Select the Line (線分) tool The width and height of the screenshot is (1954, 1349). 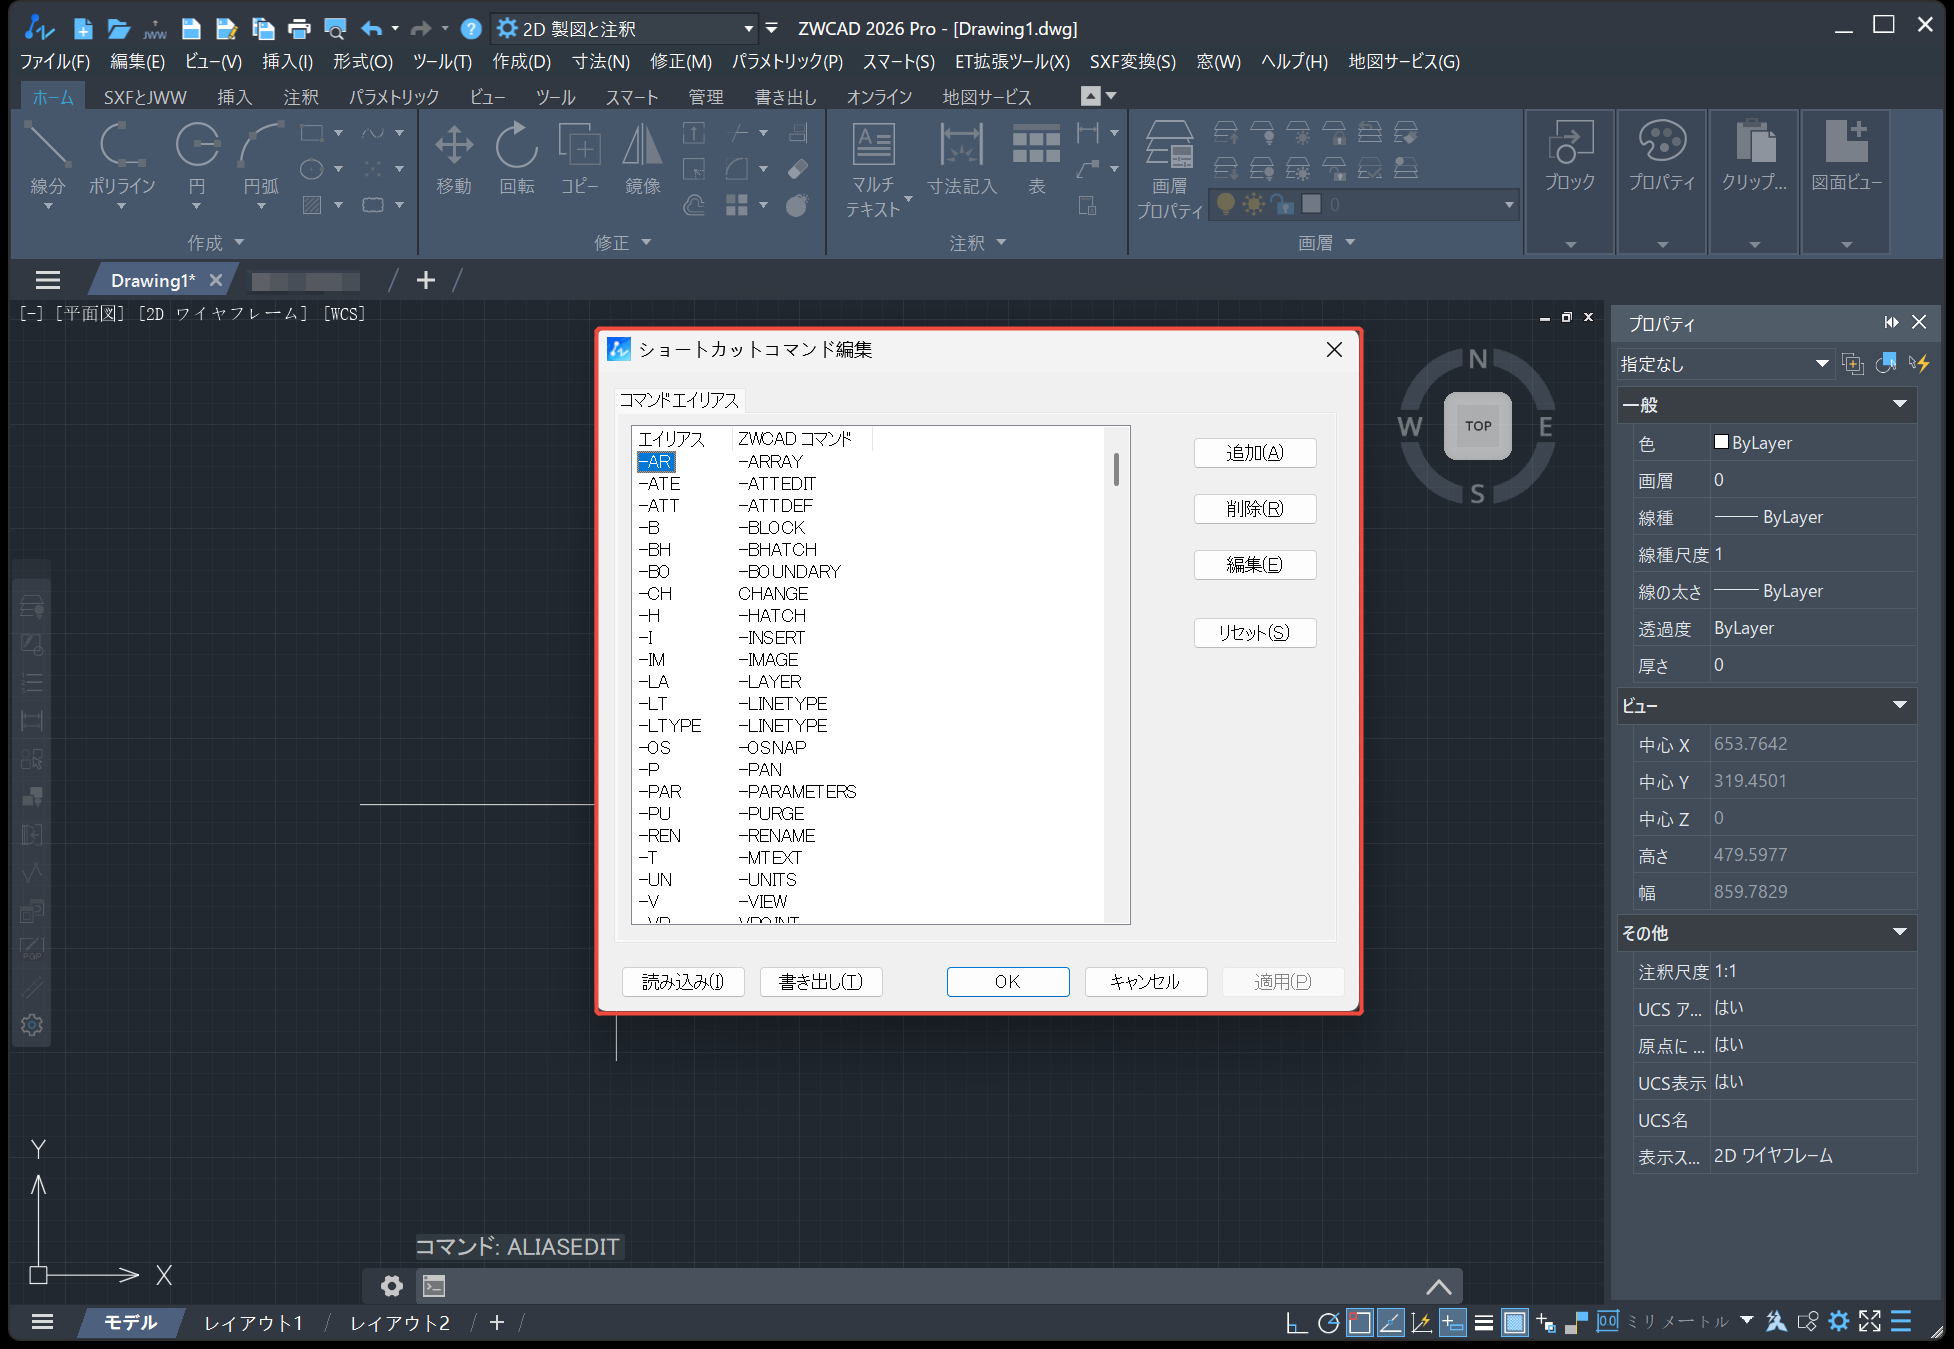tap(47, 160)
